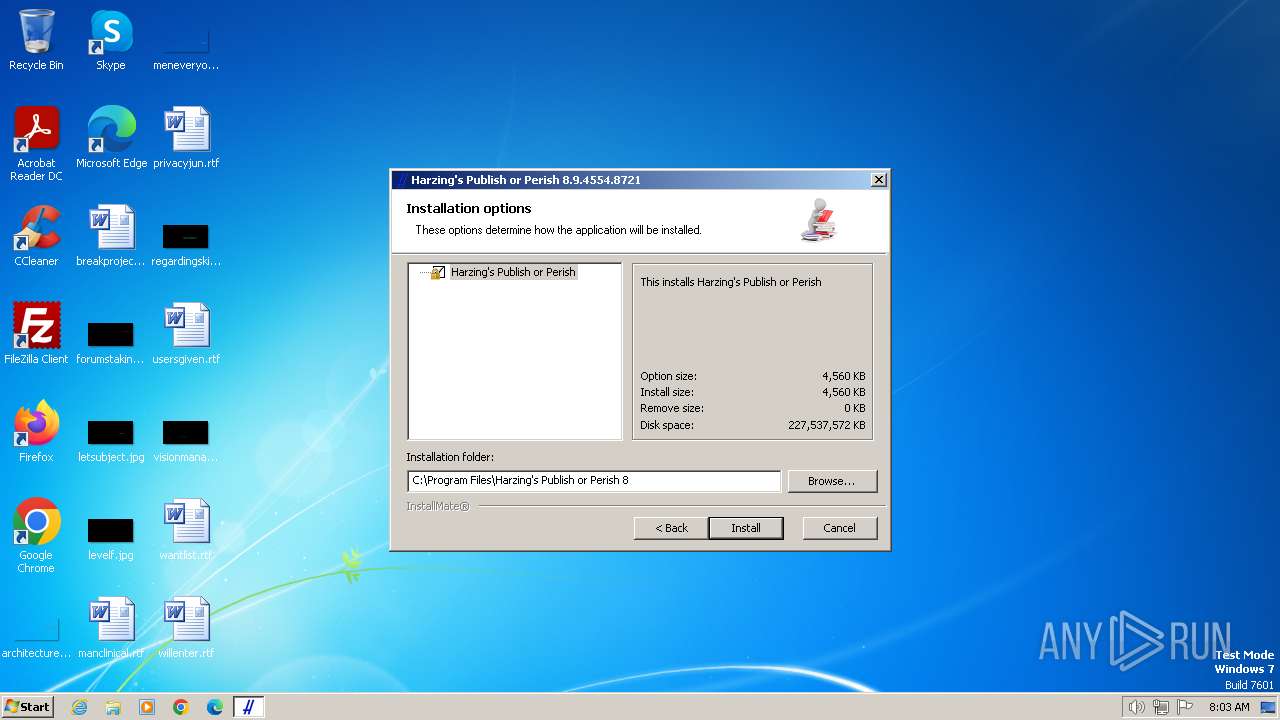1280x720 pixels.
Task: Open Acrobat Reader DC shortcut
Action: pos(36,144)
